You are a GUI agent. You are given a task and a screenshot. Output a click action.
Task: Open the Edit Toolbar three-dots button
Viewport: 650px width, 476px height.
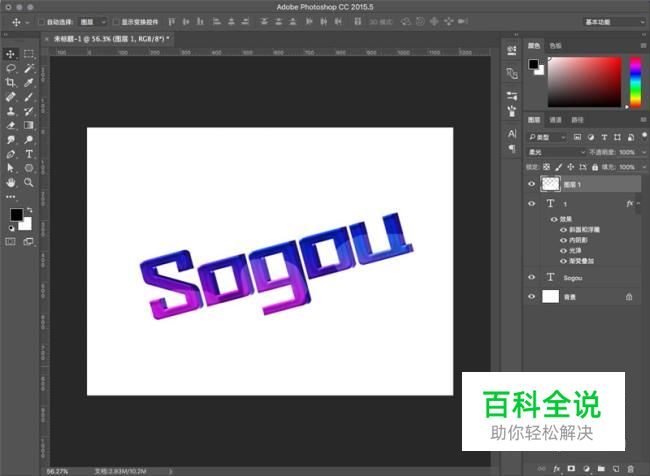pyautogui.click(x=10, y=197)
